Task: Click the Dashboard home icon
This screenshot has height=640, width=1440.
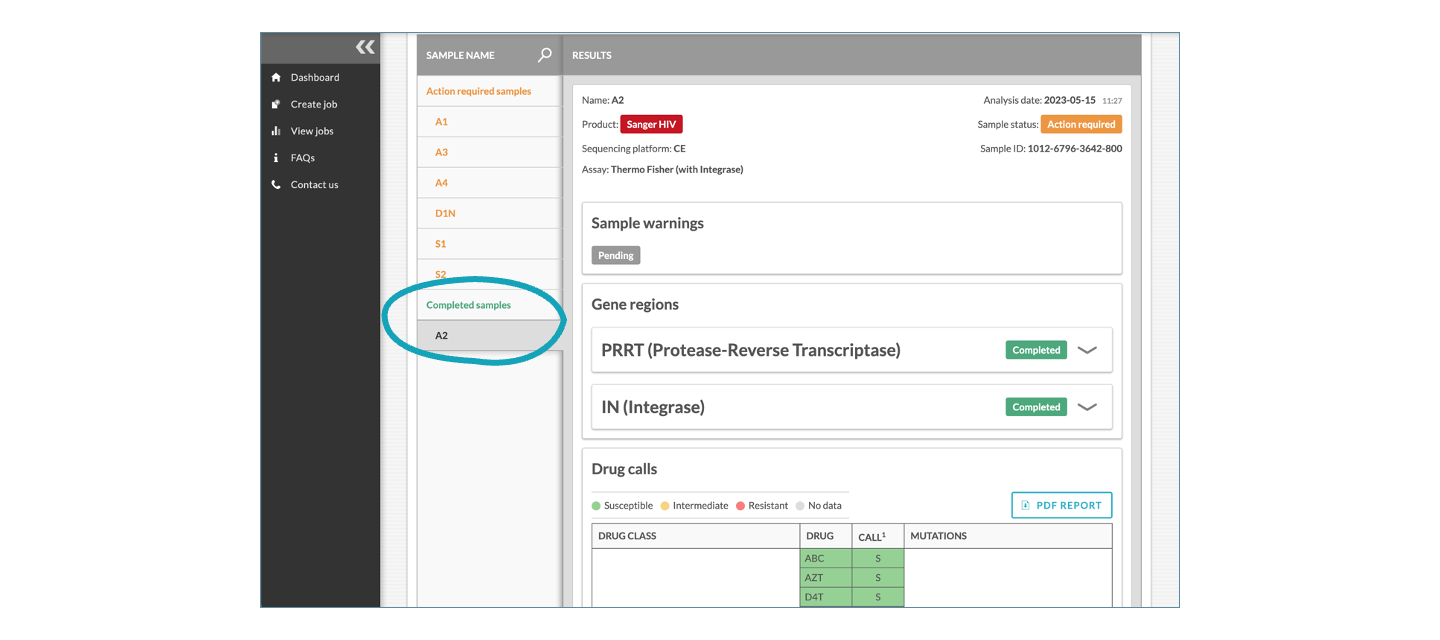Action: pos(276,77)
